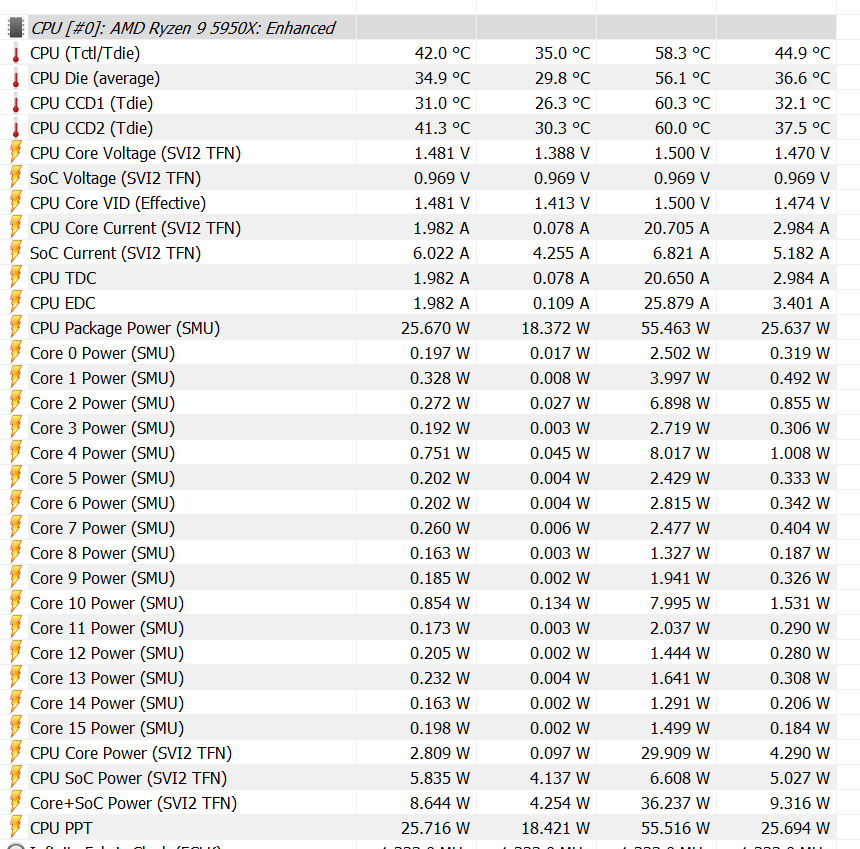Select the CPU EDC row label

(63, 303)
